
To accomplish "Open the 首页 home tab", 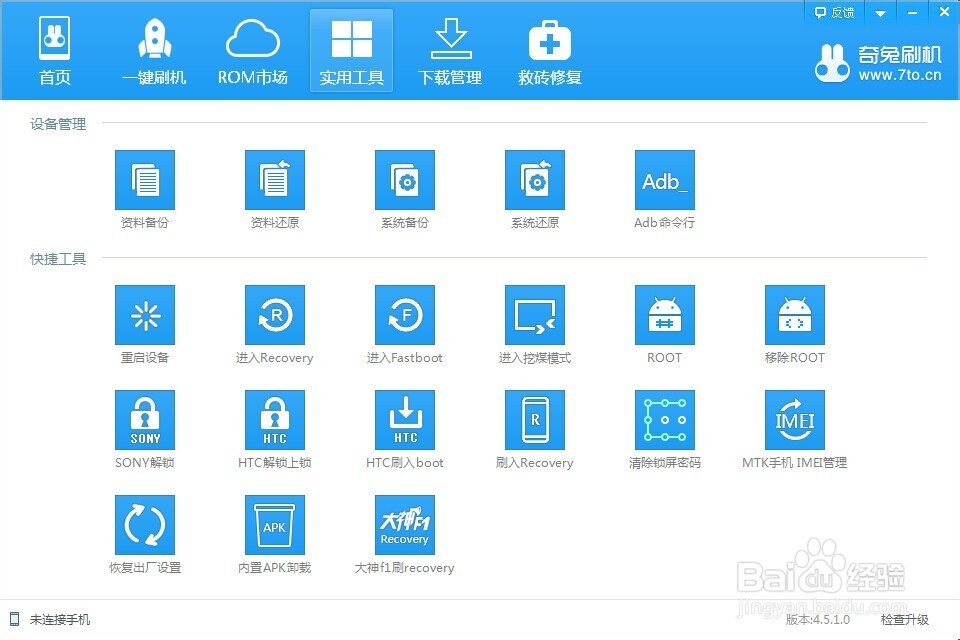I will coord(54,51).
